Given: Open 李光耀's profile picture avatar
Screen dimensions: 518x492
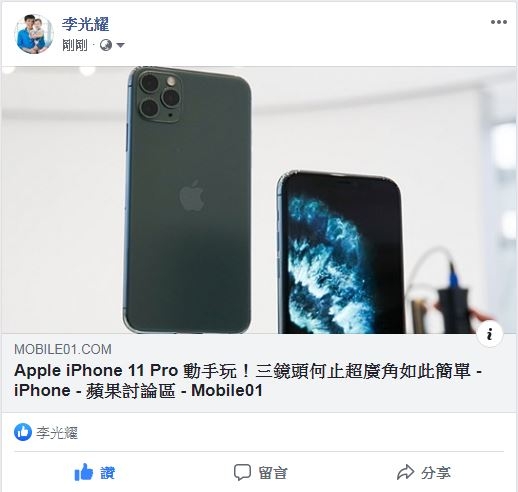Looking at the screenshot, I should coord(34,34).
